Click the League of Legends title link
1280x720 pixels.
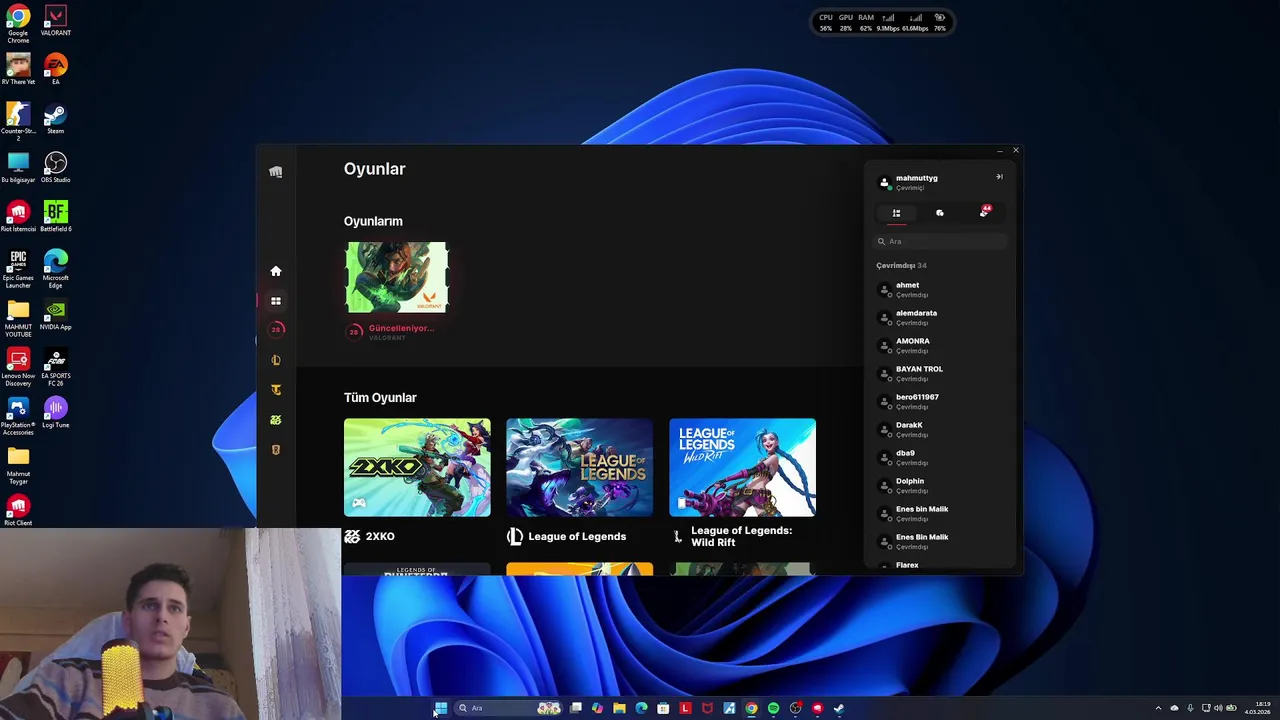[577, 537]
